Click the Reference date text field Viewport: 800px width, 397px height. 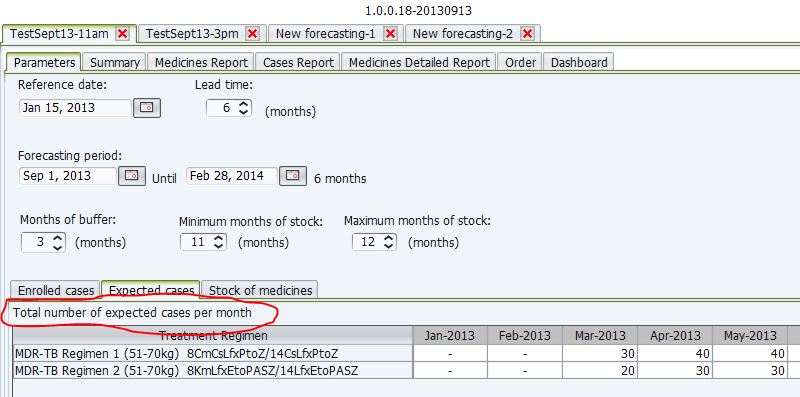75,108
